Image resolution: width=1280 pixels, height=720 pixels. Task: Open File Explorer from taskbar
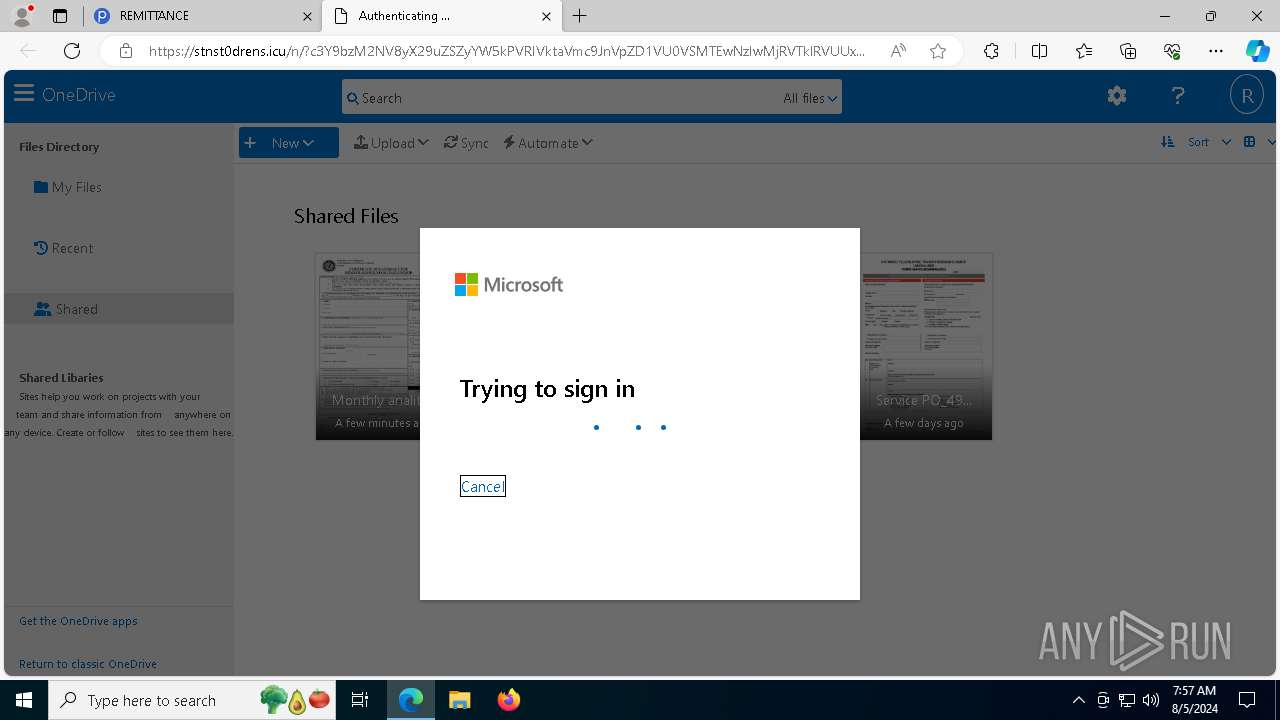(459, 700)
